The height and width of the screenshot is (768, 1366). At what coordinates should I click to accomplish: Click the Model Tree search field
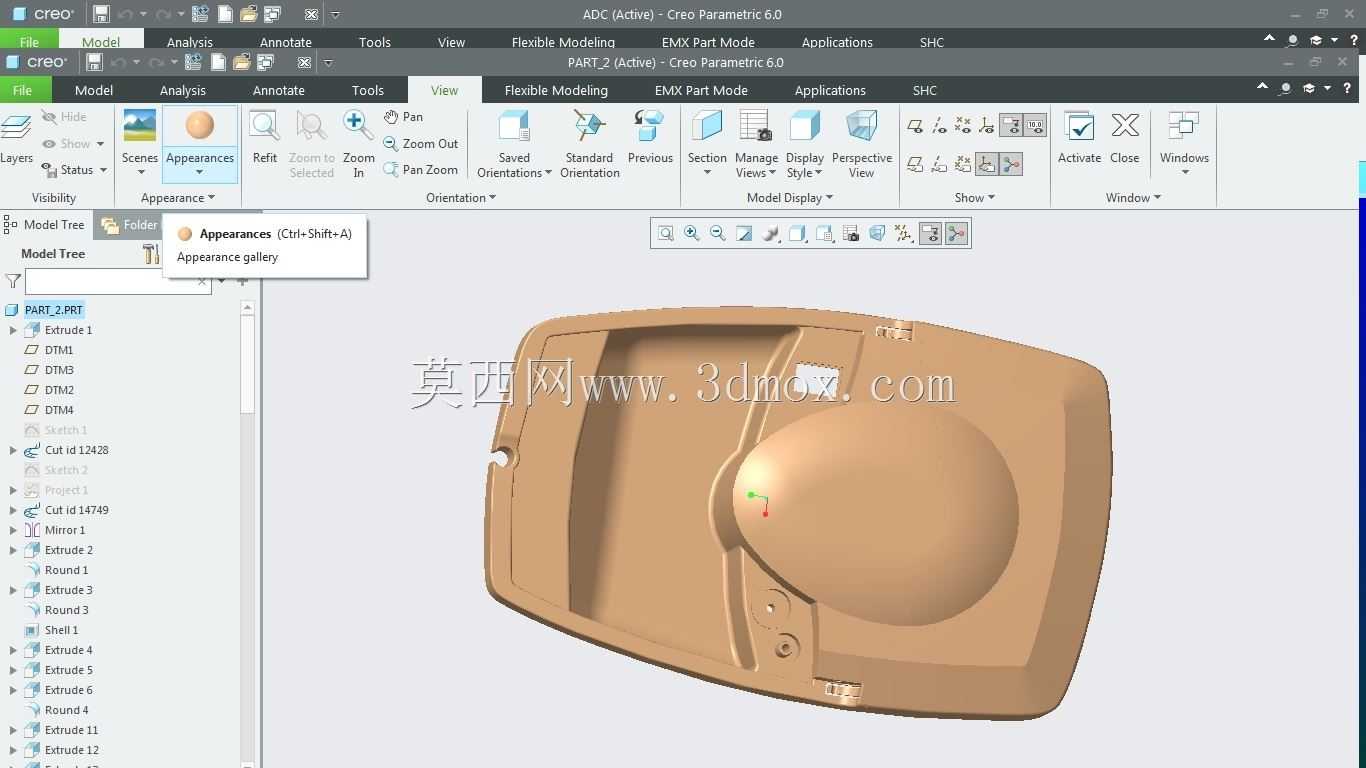point(118,282)
